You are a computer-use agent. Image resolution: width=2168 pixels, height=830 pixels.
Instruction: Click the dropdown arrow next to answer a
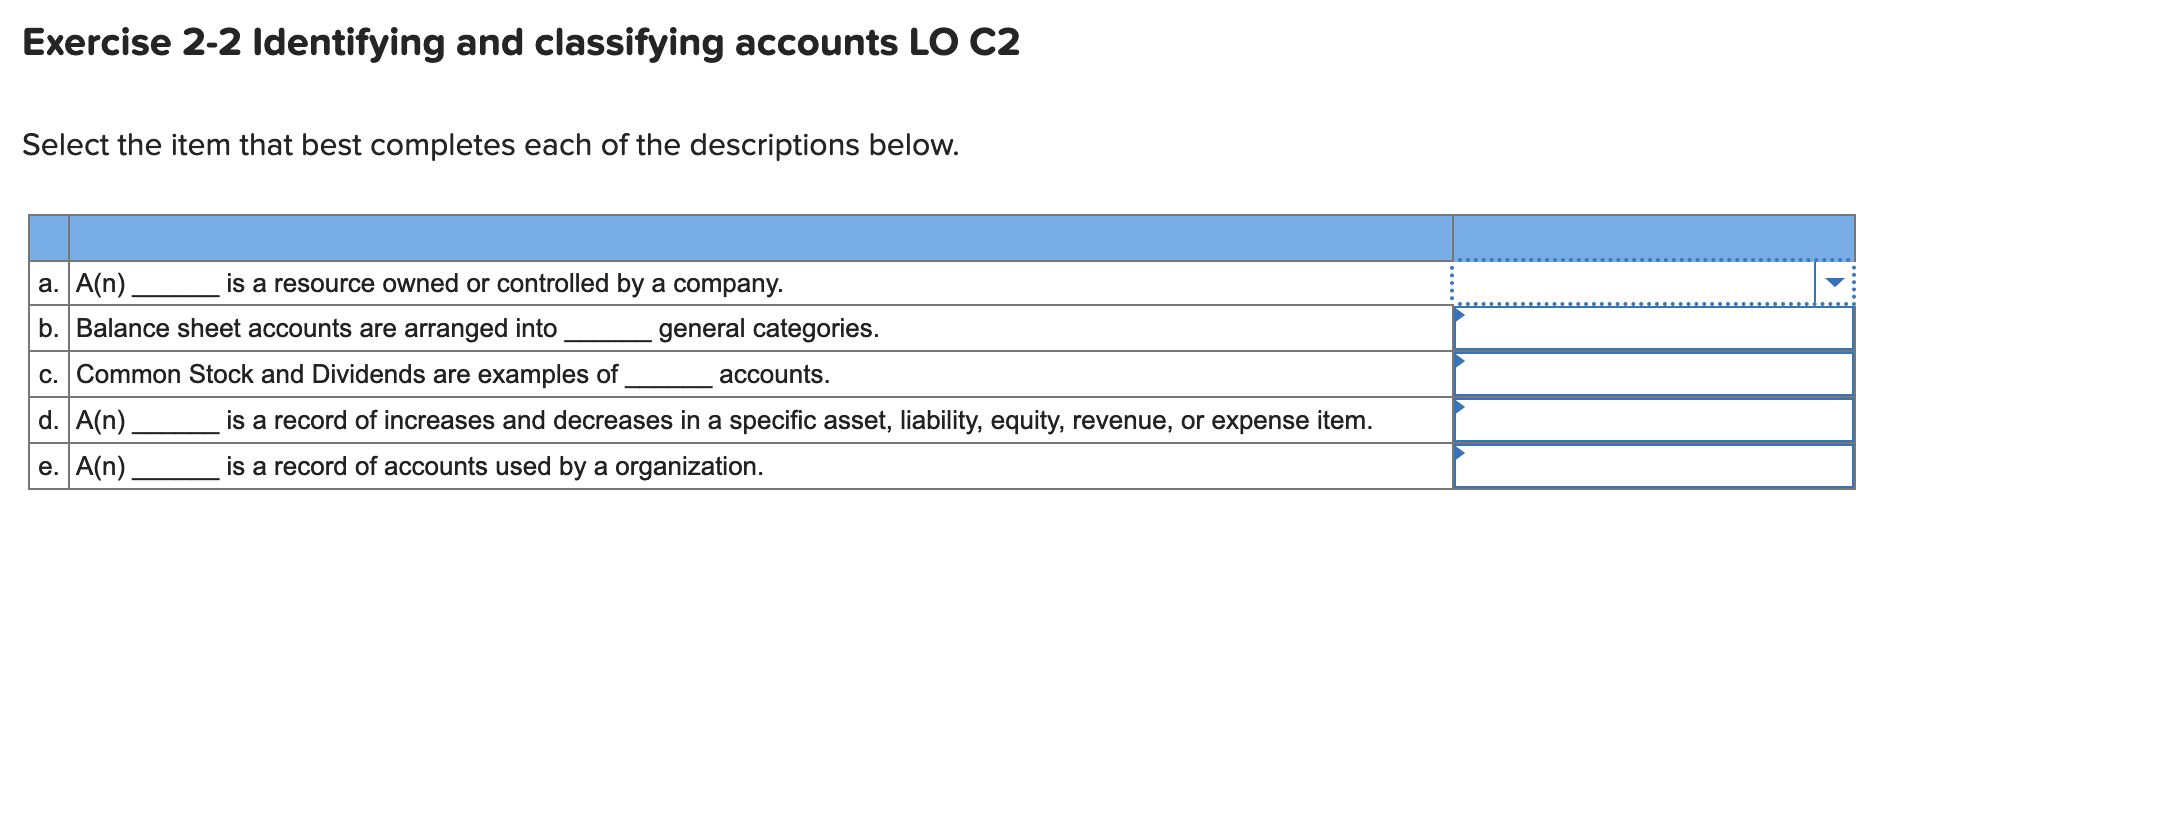point(1835,283)
